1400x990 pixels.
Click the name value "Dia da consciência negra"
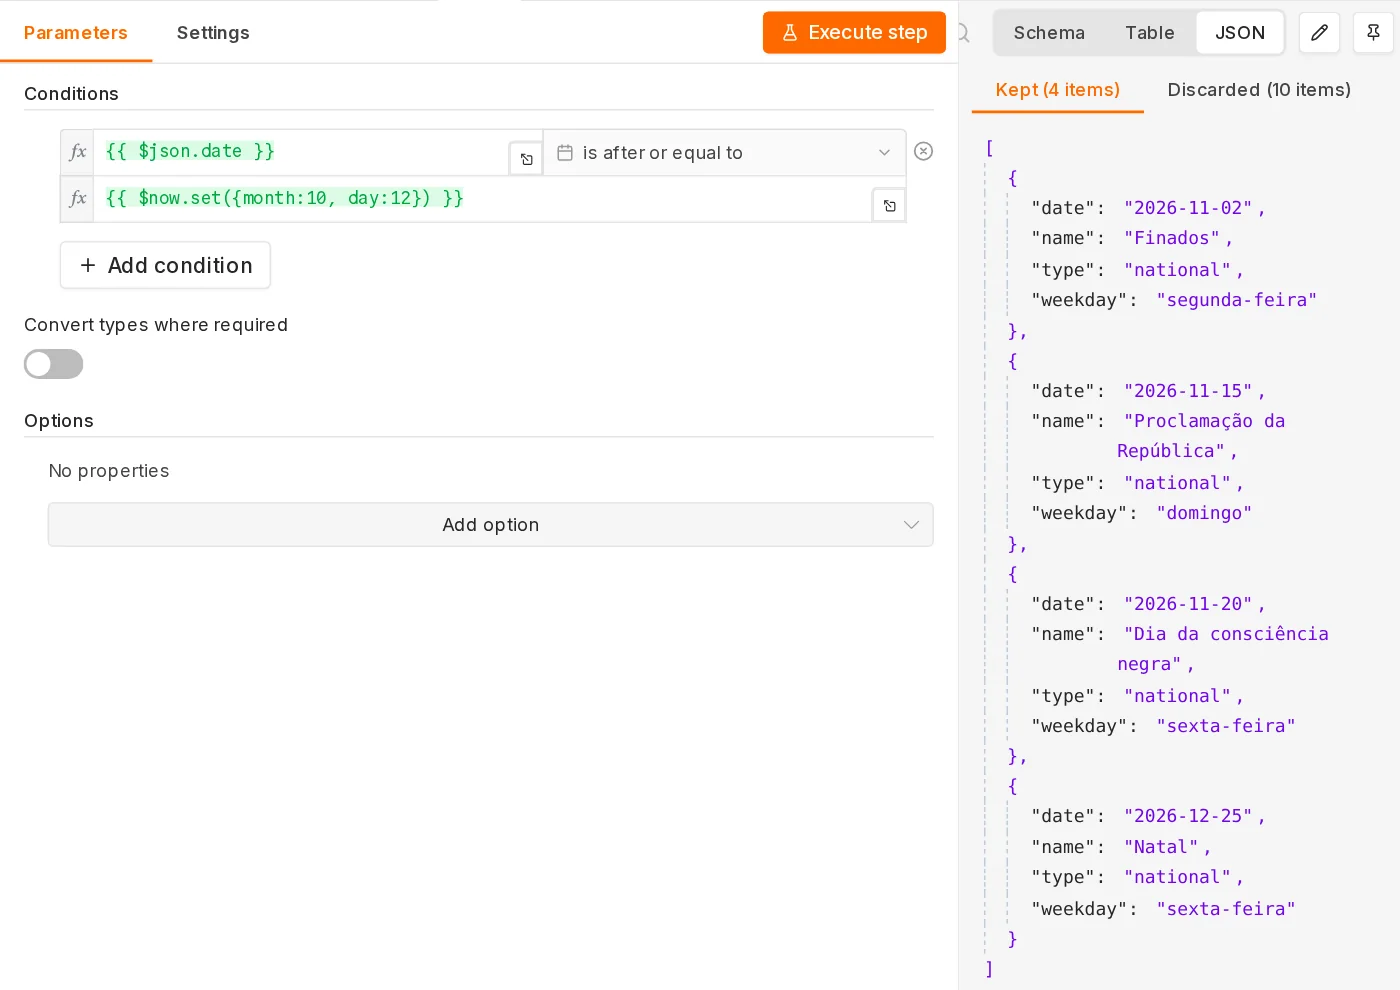coord(1225,649)
